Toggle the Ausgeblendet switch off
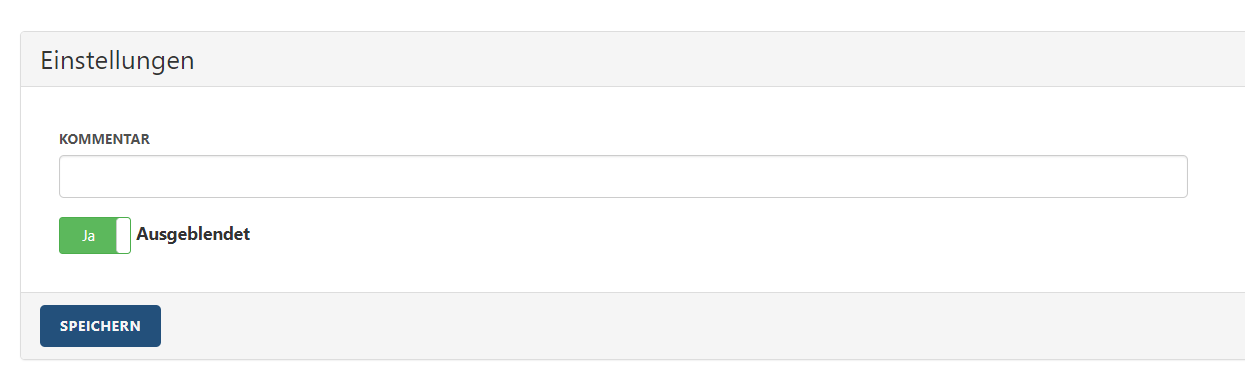The height and width of the screenshot is (386, 1245). point(95,235)
